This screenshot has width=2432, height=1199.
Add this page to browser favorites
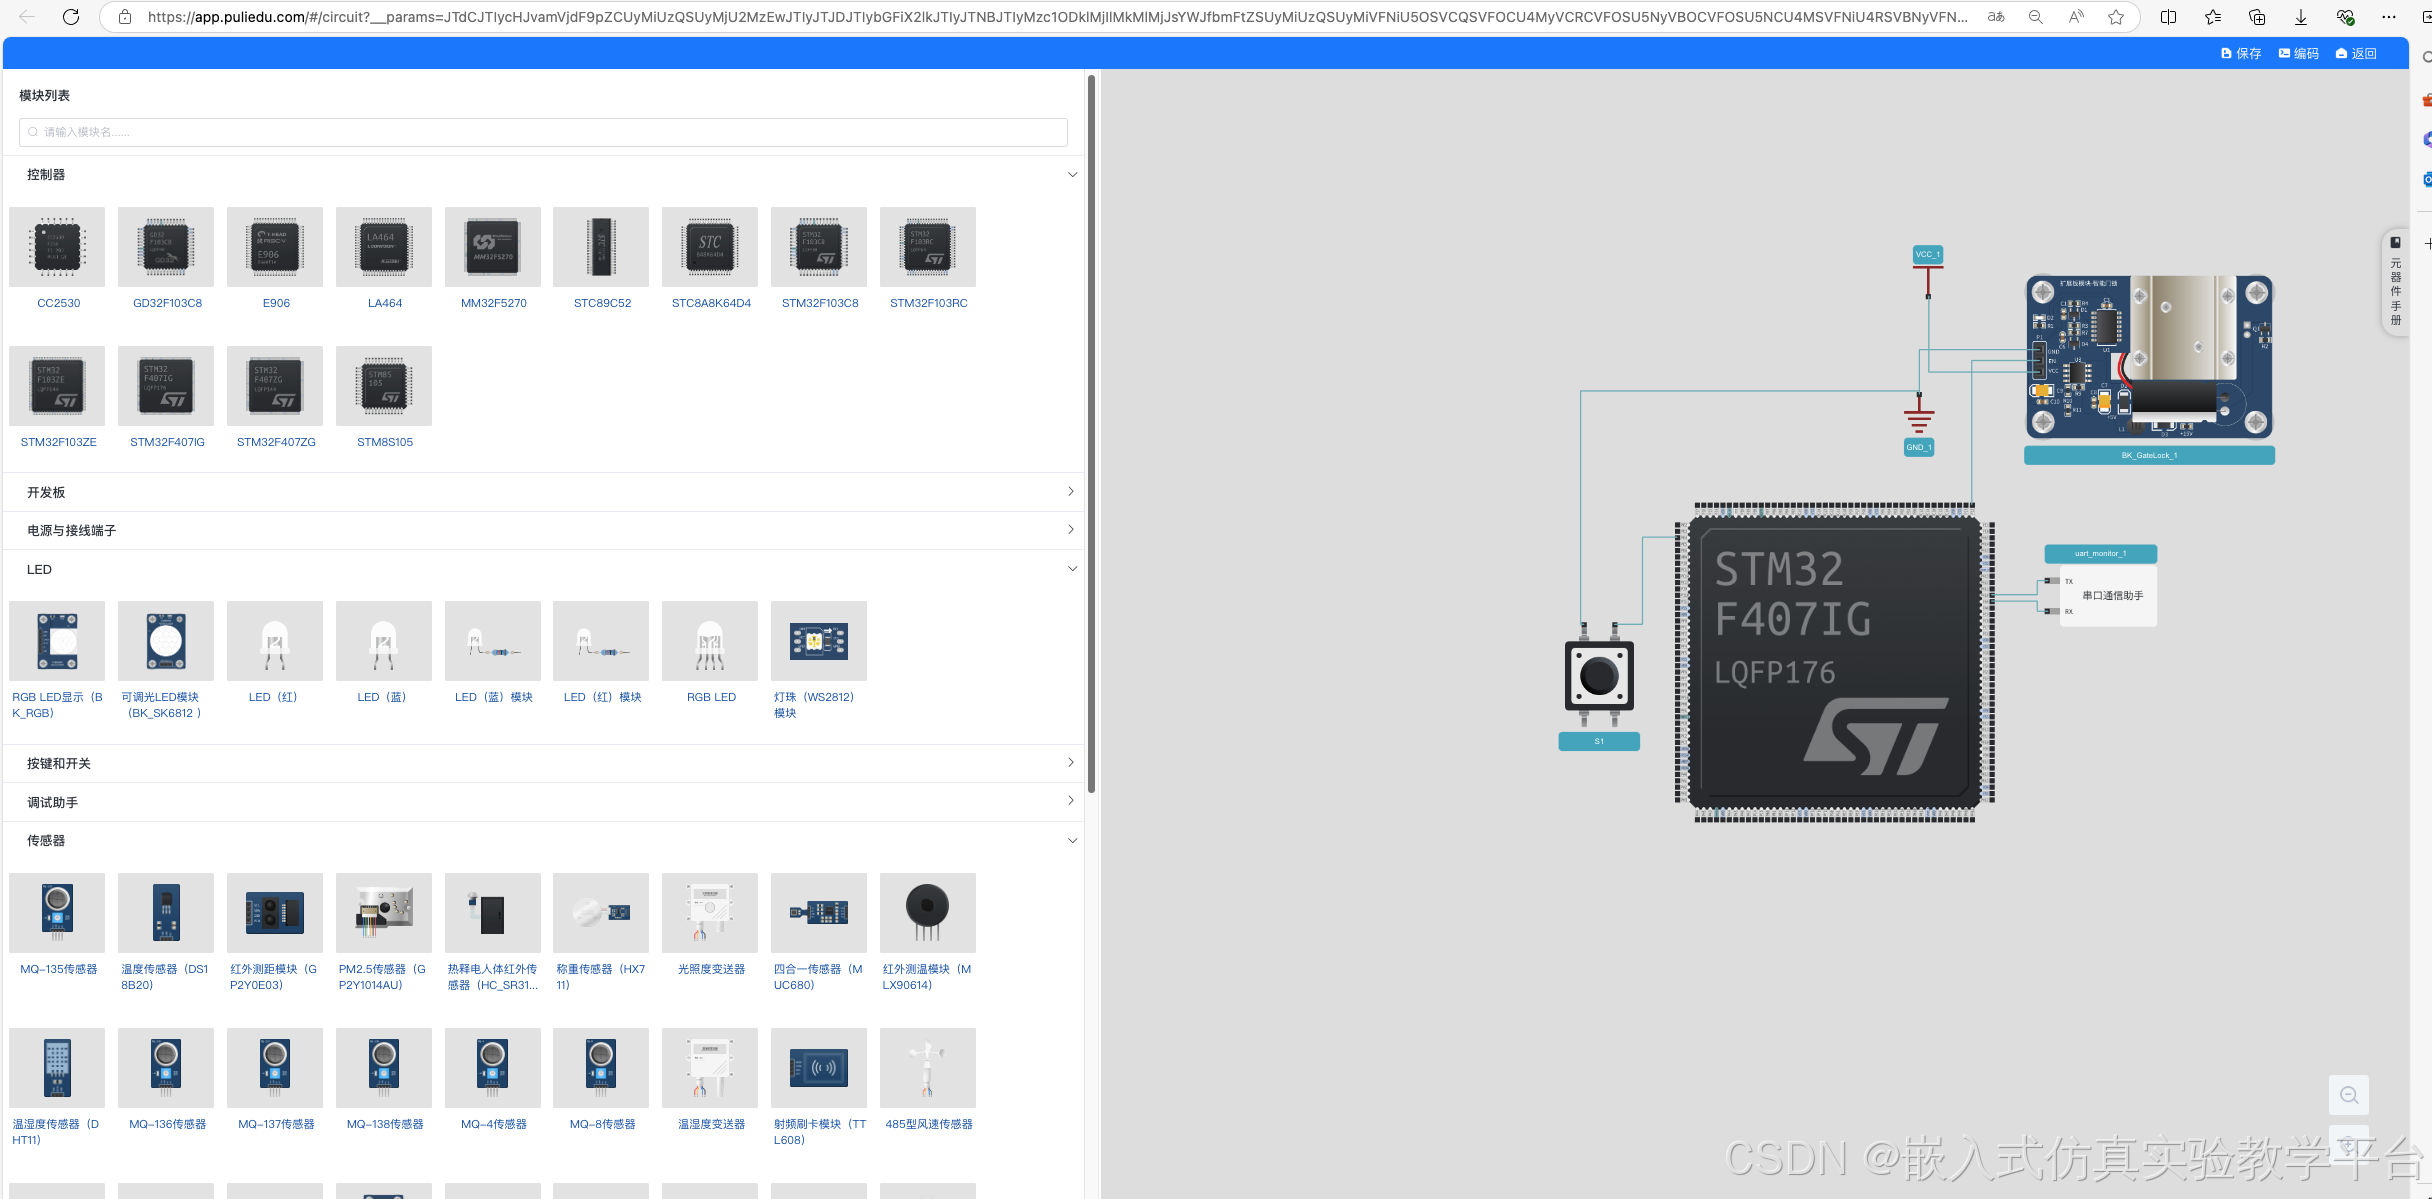pyautogui.click(x=2116, y=17)
